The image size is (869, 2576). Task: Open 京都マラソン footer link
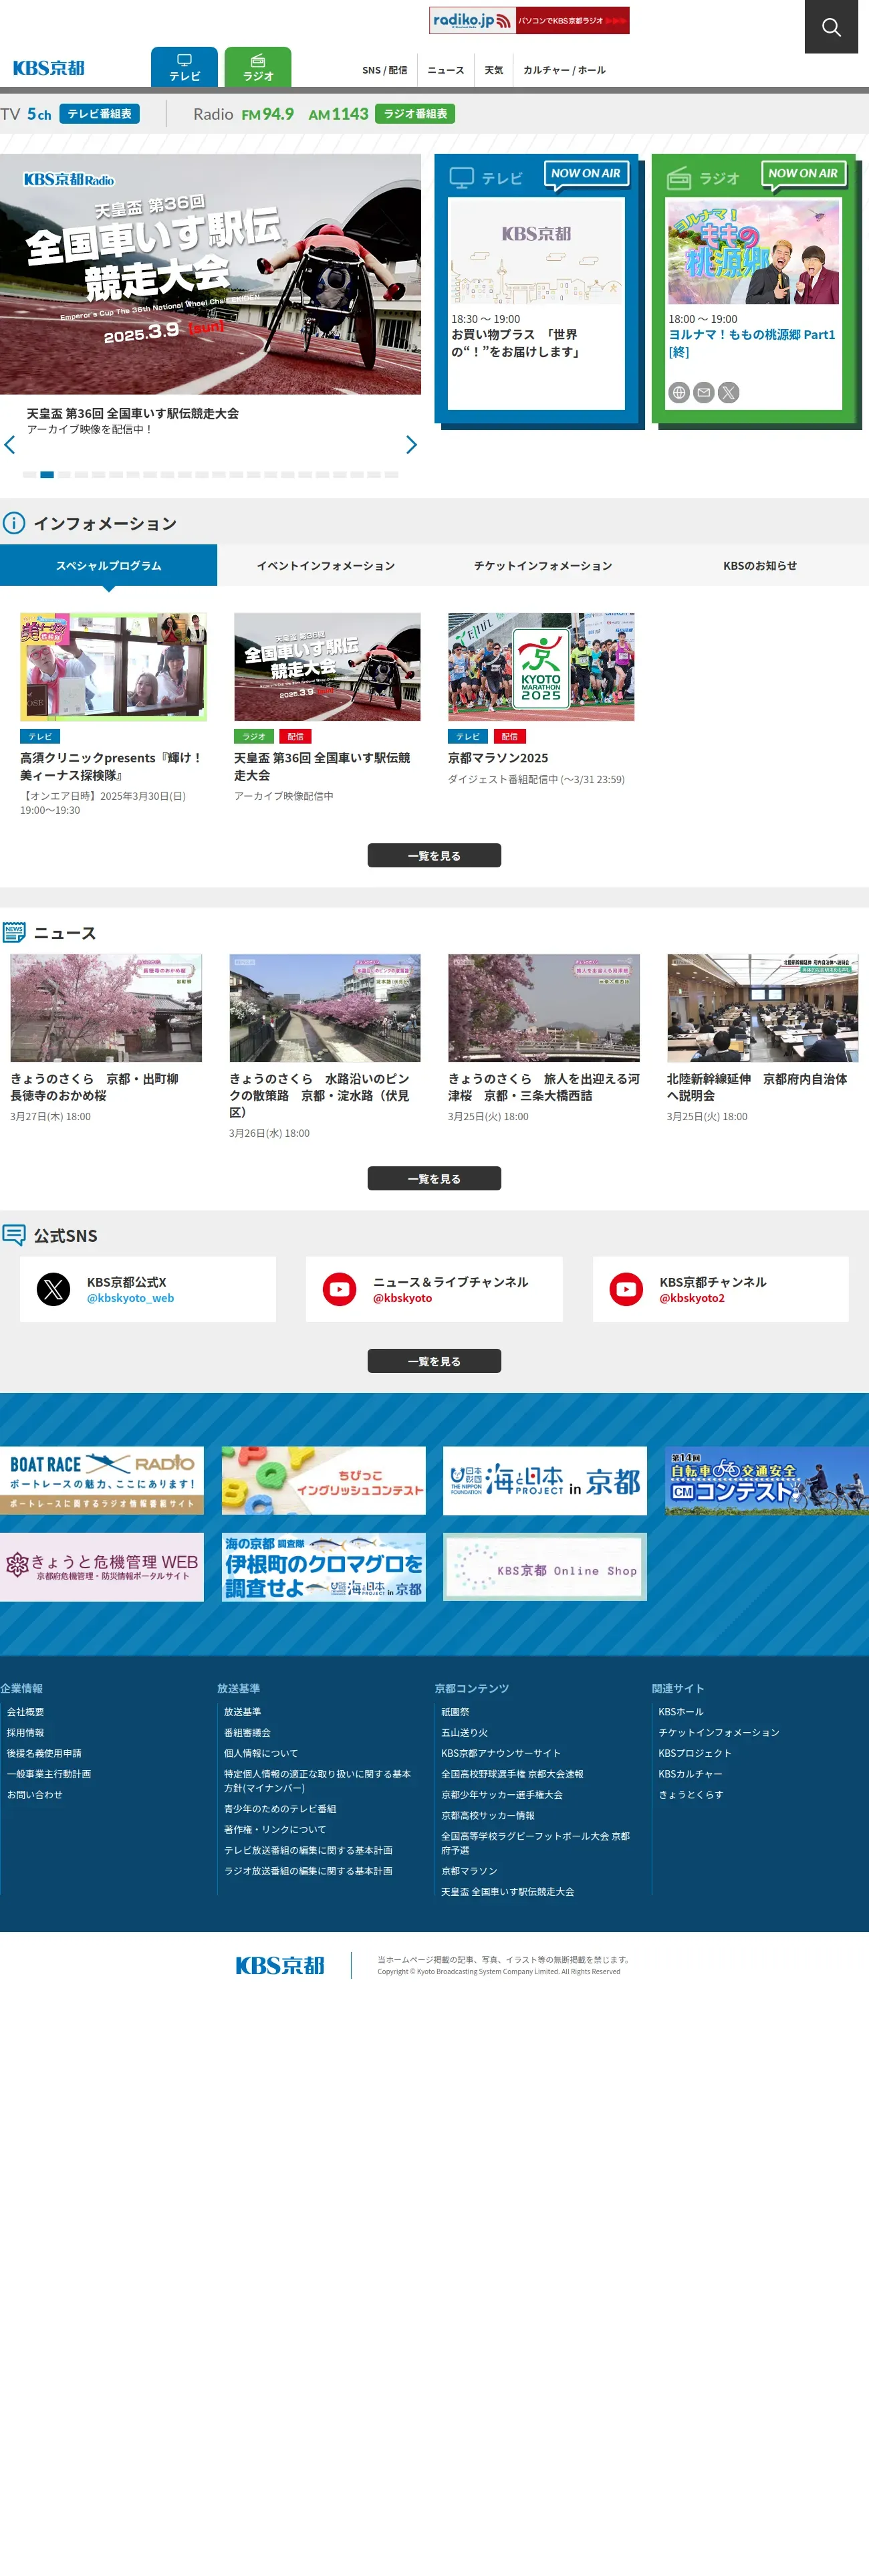coord(469,1871)
